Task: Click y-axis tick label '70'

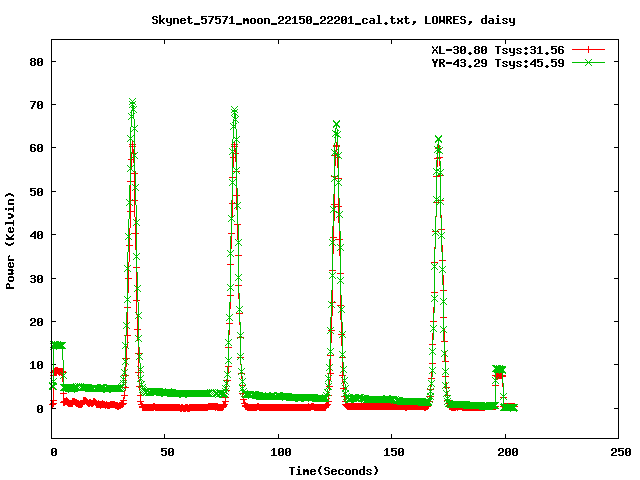Action: (37, 105)
